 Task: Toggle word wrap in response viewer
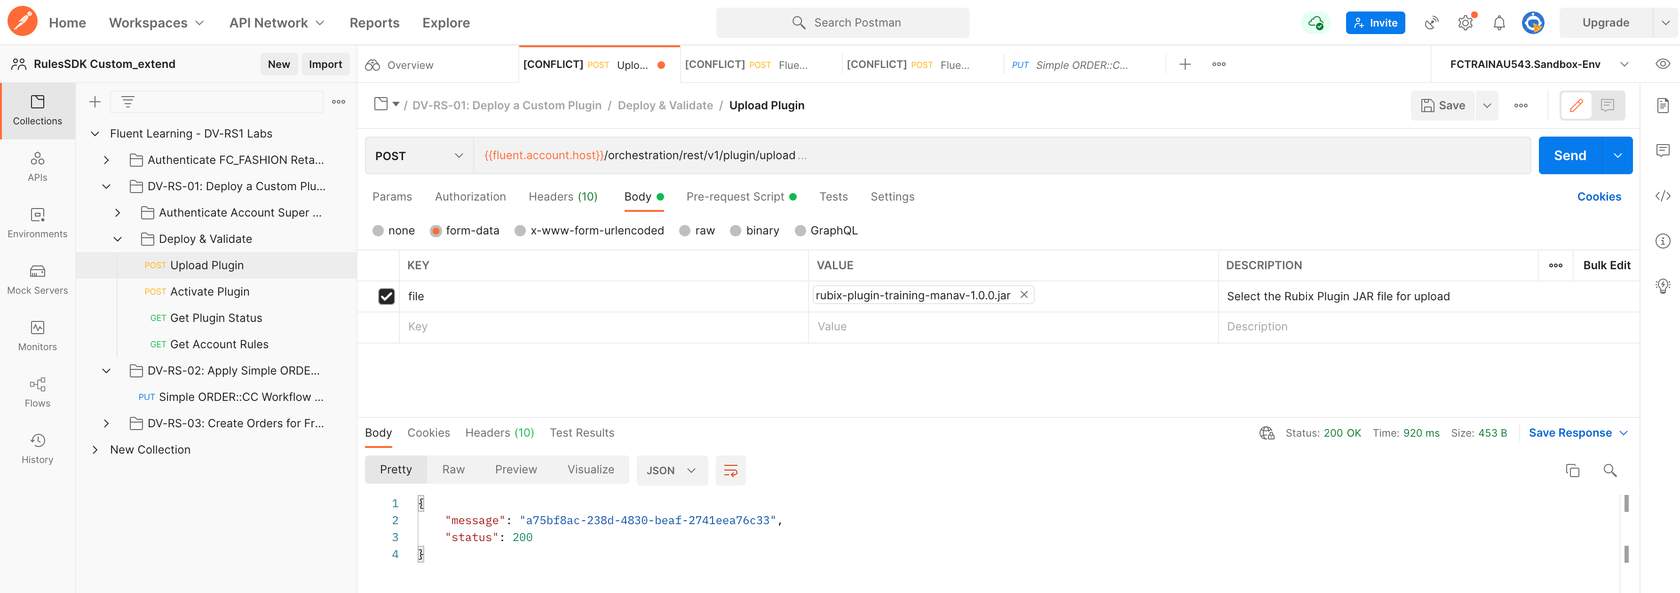click(x=730, y=470)
